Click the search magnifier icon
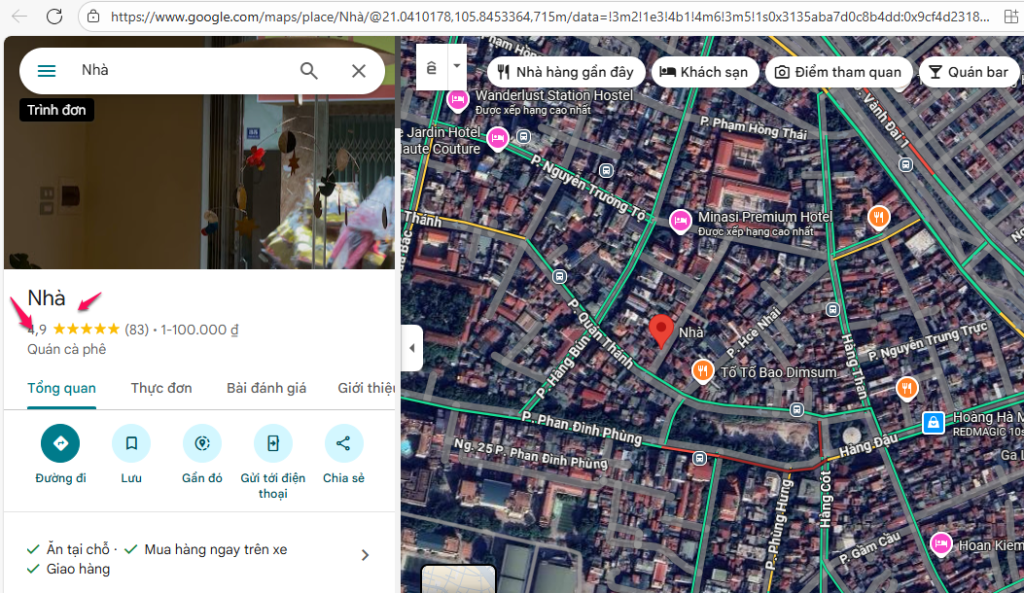Image resolution: width=1024 pixels, height=593 pixels. (309, 71)
